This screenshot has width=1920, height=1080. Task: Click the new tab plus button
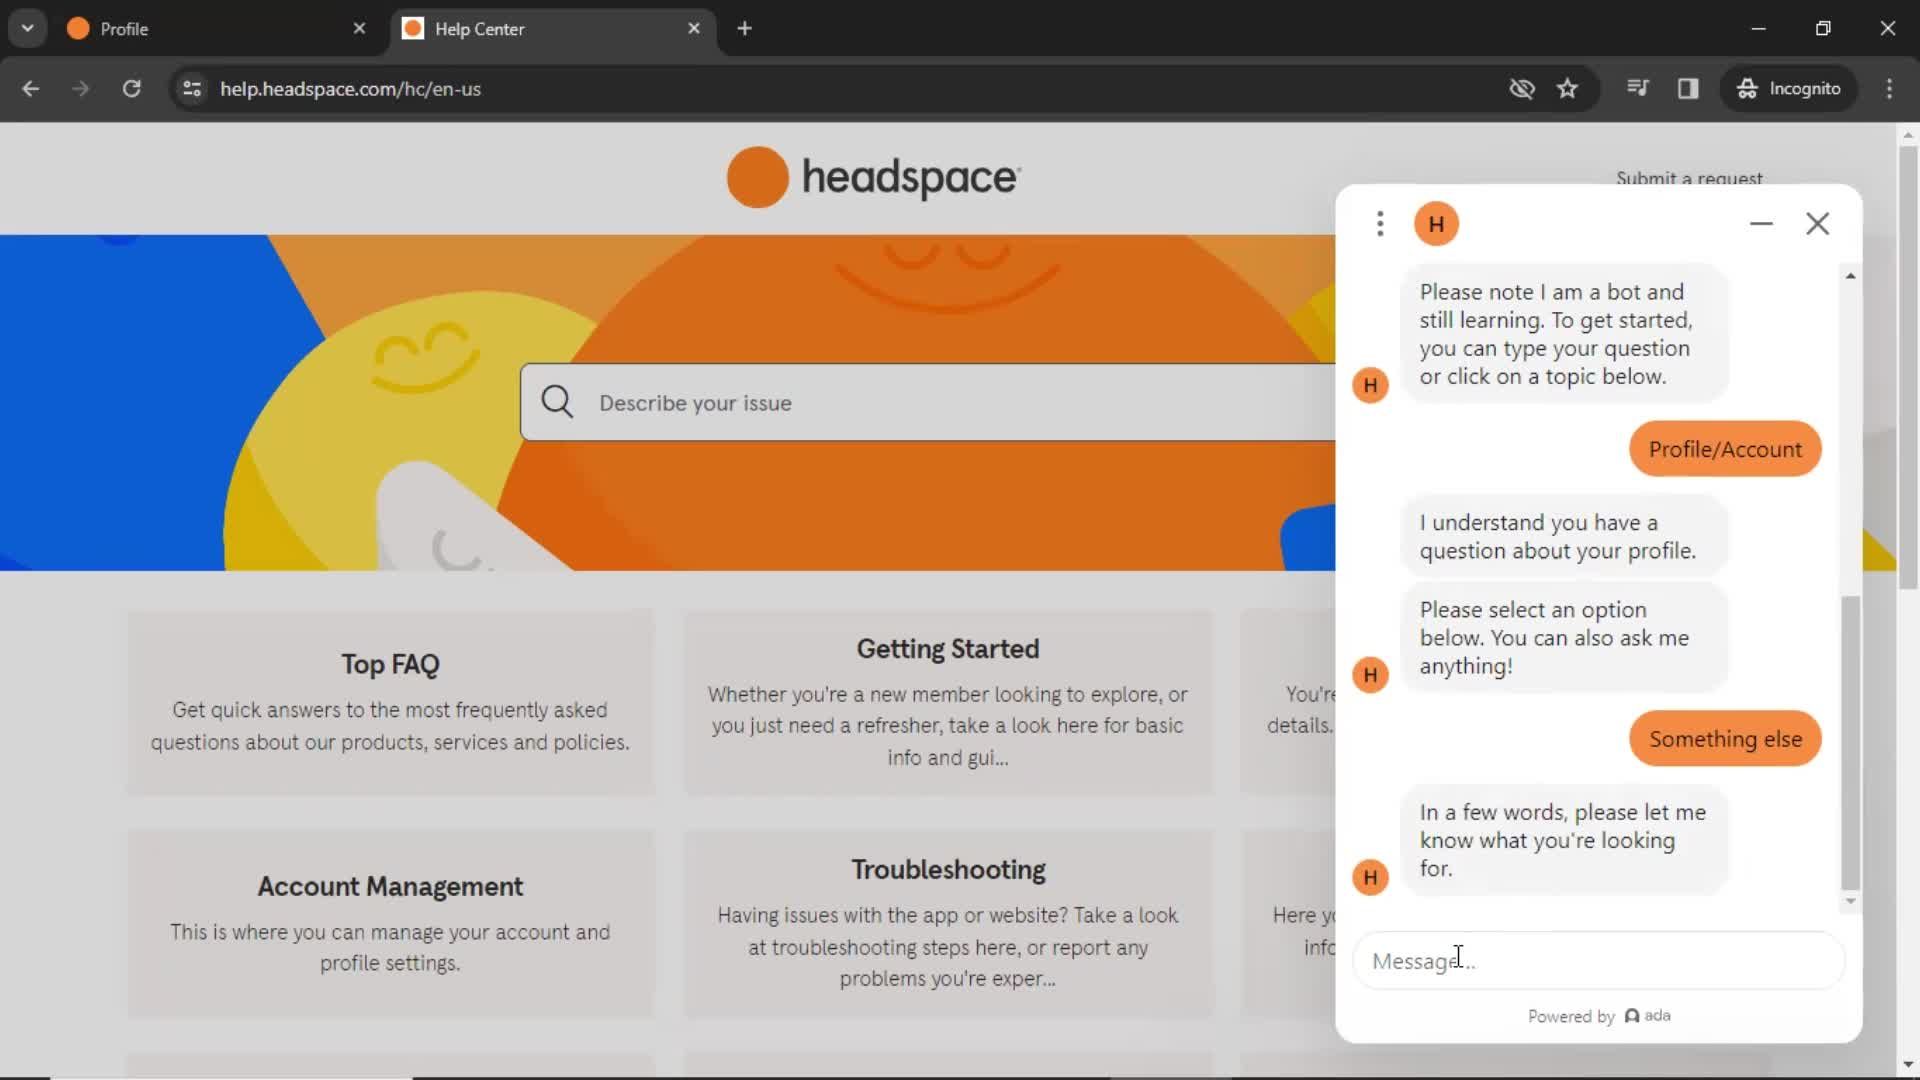point(746,28)
